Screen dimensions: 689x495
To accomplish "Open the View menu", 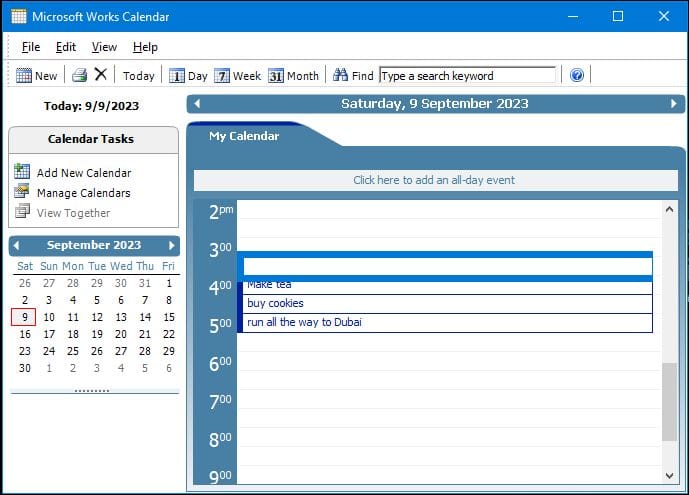I will (x=104, y=47).
